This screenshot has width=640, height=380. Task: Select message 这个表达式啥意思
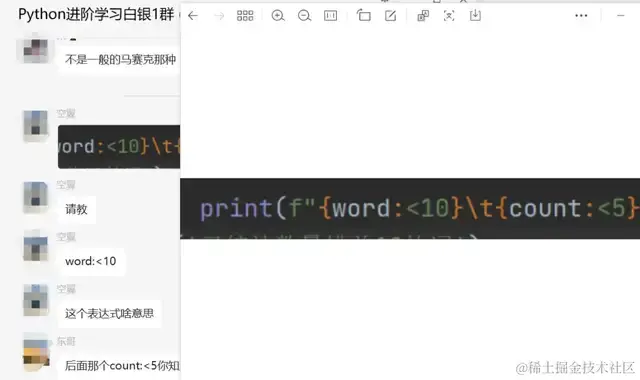(x=109, y=313)
